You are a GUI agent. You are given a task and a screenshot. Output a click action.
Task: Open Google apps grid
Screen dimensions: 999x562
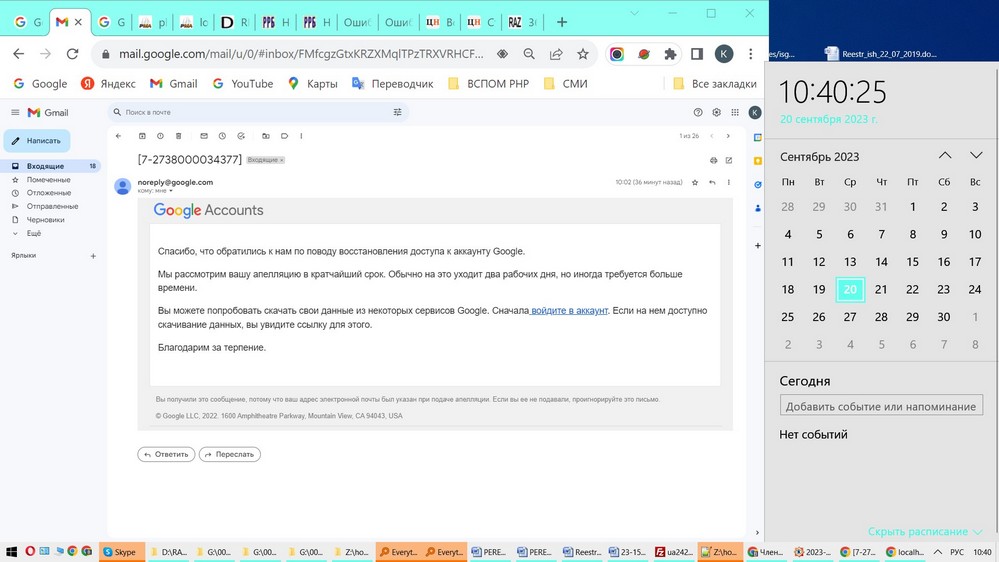pos(735,112)
